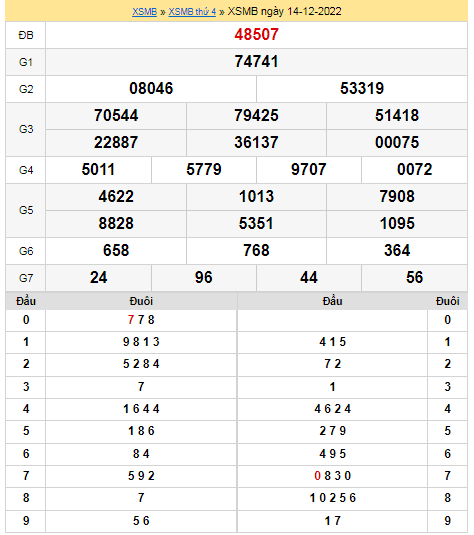Click head digits '0 8 3 0'
This screenshot has height=535, width=474.
pos(332,476)
